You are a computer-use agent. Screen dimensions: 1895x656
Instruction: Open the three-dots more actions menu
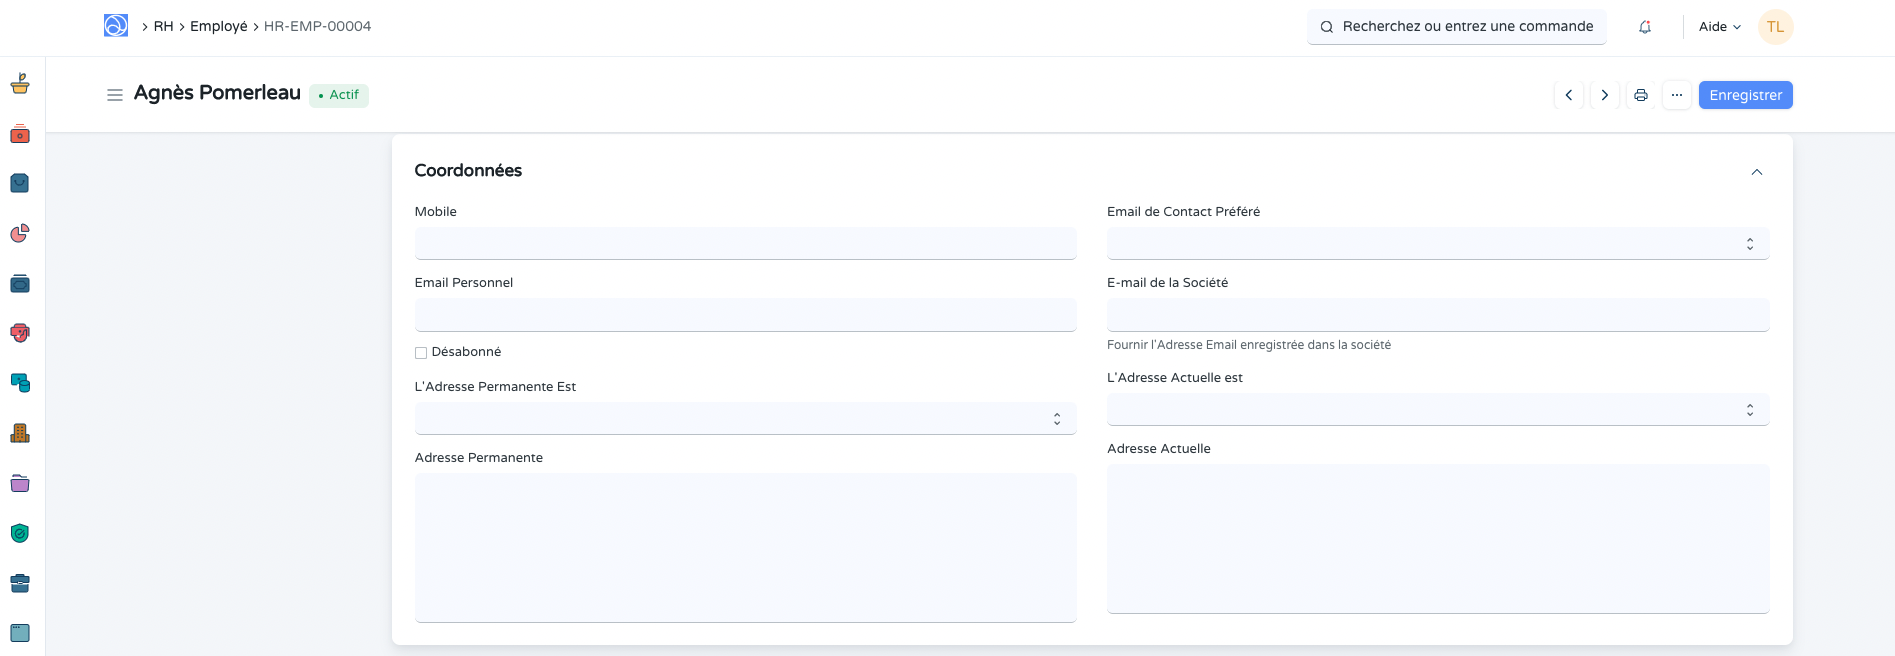click(x=1677, y=95)
